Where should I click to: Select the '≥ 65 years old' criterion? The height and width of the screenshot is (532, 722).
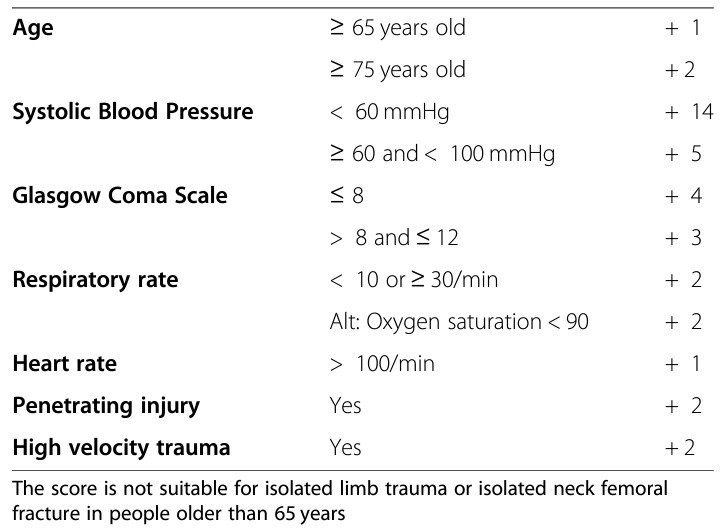(x=398, y=28)
